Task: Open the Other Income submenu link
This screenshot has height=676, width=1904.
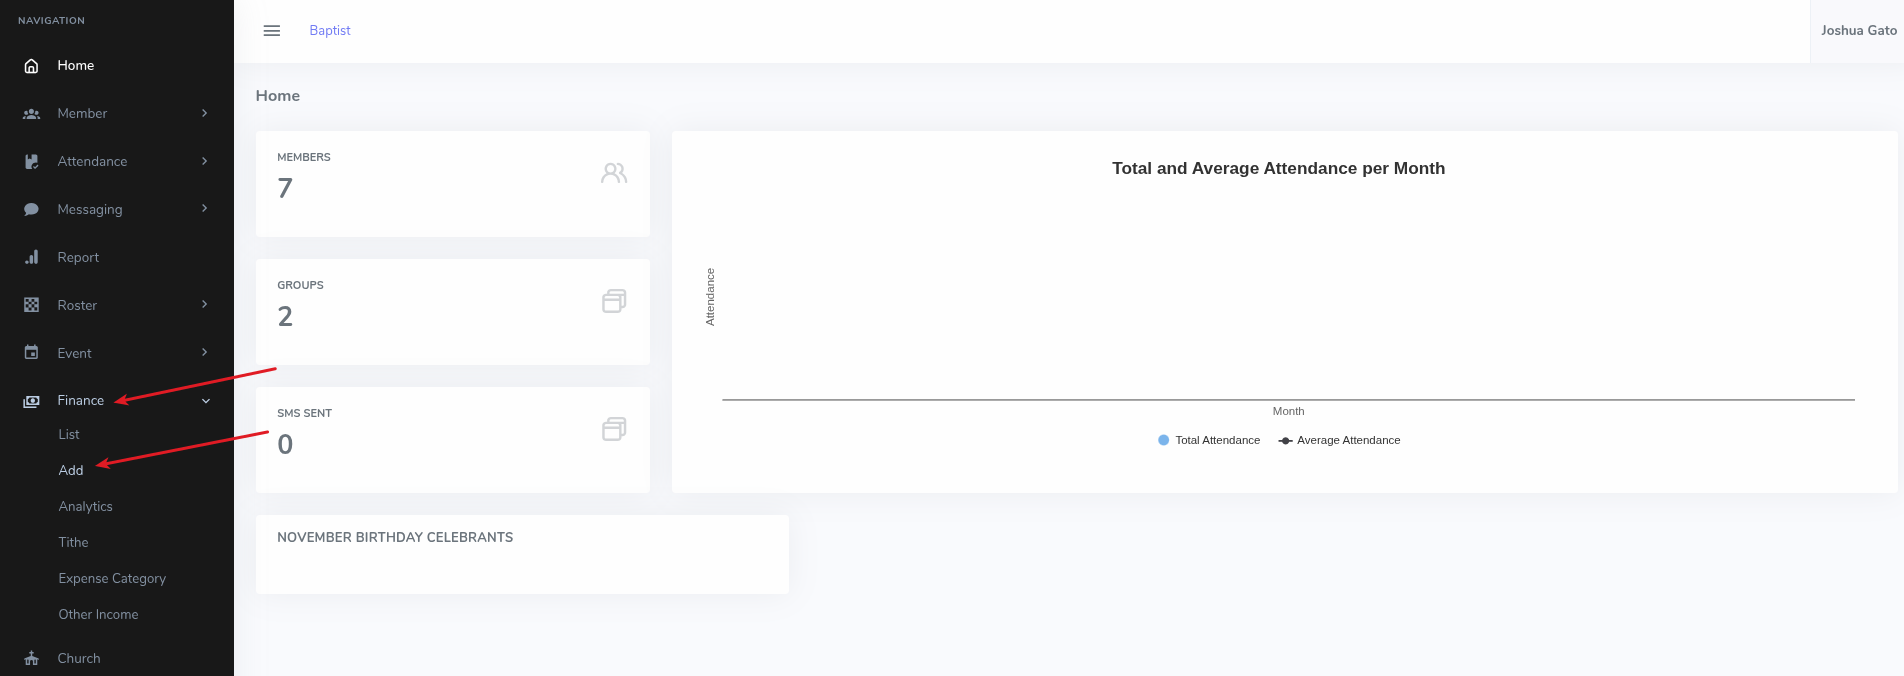Action: coord(99,615)
